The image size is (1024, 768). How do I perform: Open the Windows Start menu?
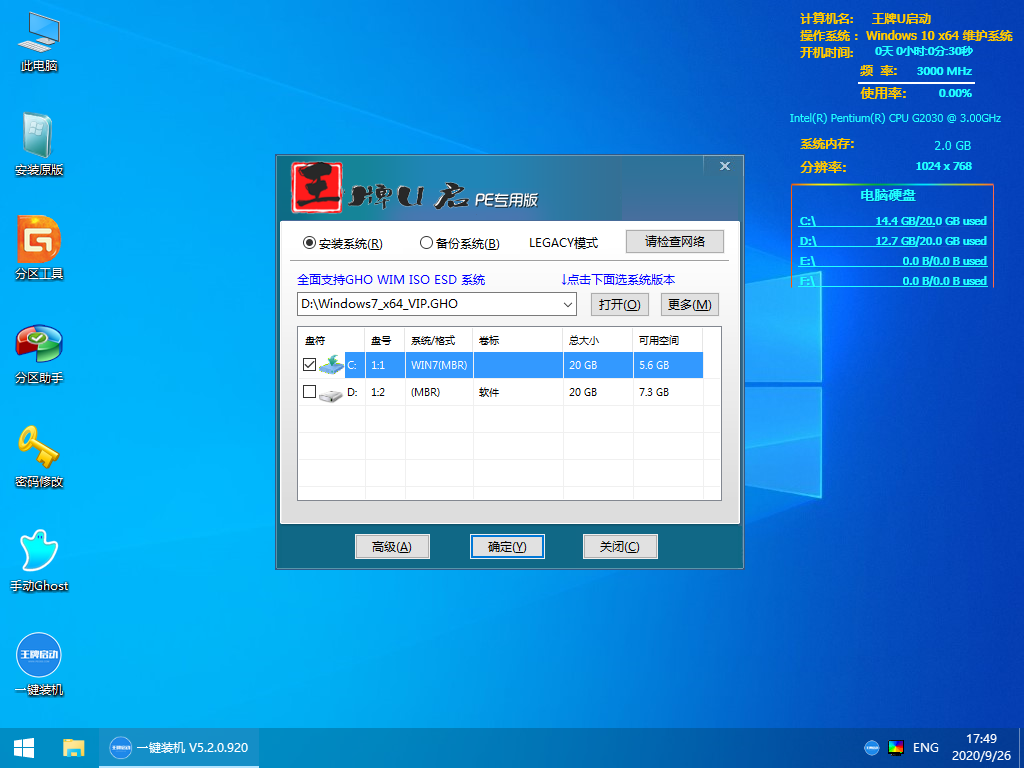24,748
